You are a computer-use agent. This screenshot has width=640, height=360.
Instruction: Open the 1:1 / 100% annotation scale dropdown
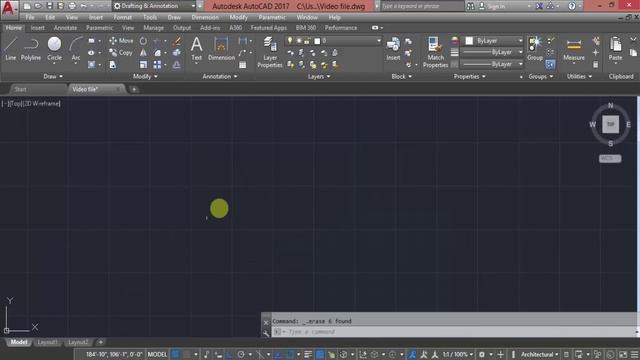(x=458, y=354)
